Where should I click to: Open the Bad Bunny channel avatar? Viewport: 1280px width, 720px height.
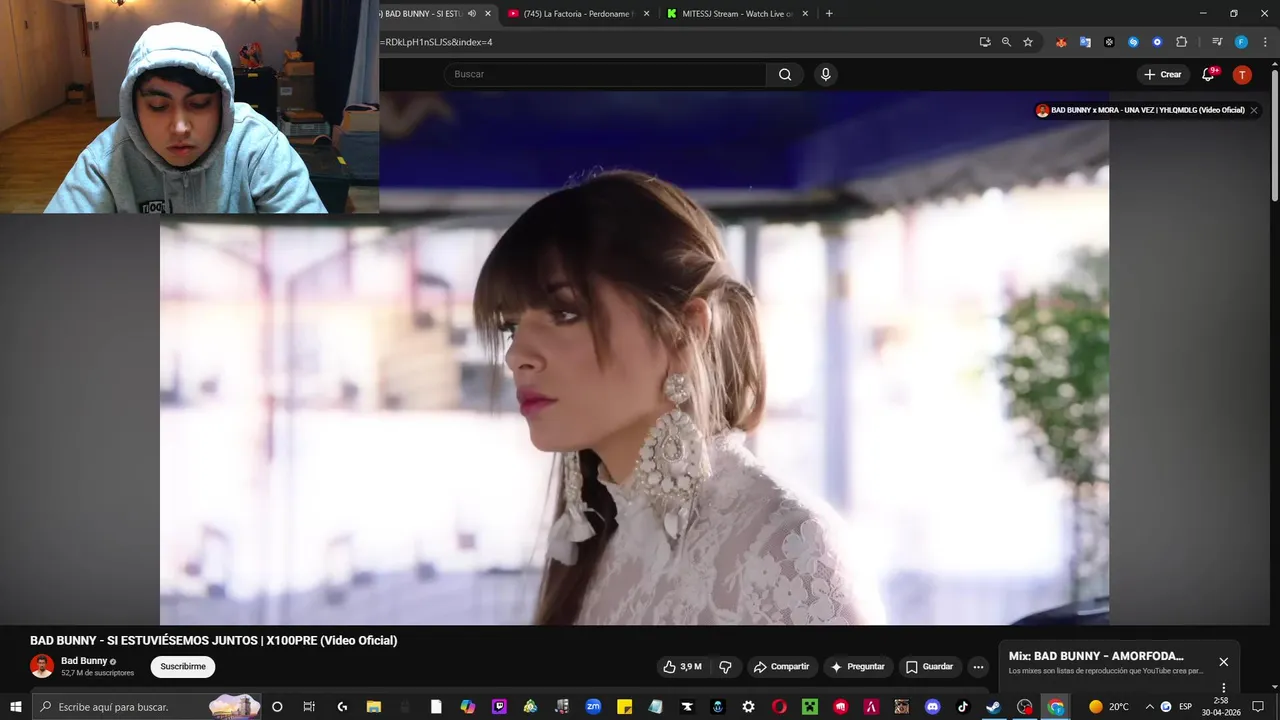pos(42,666)
